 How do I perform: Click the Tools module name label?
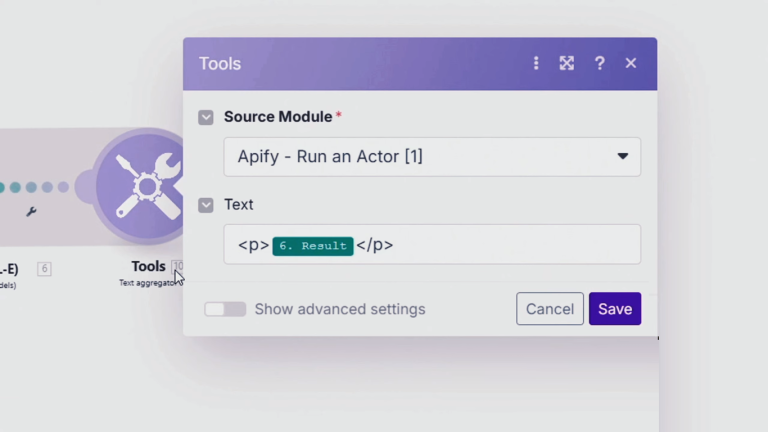tap(148, 266)
